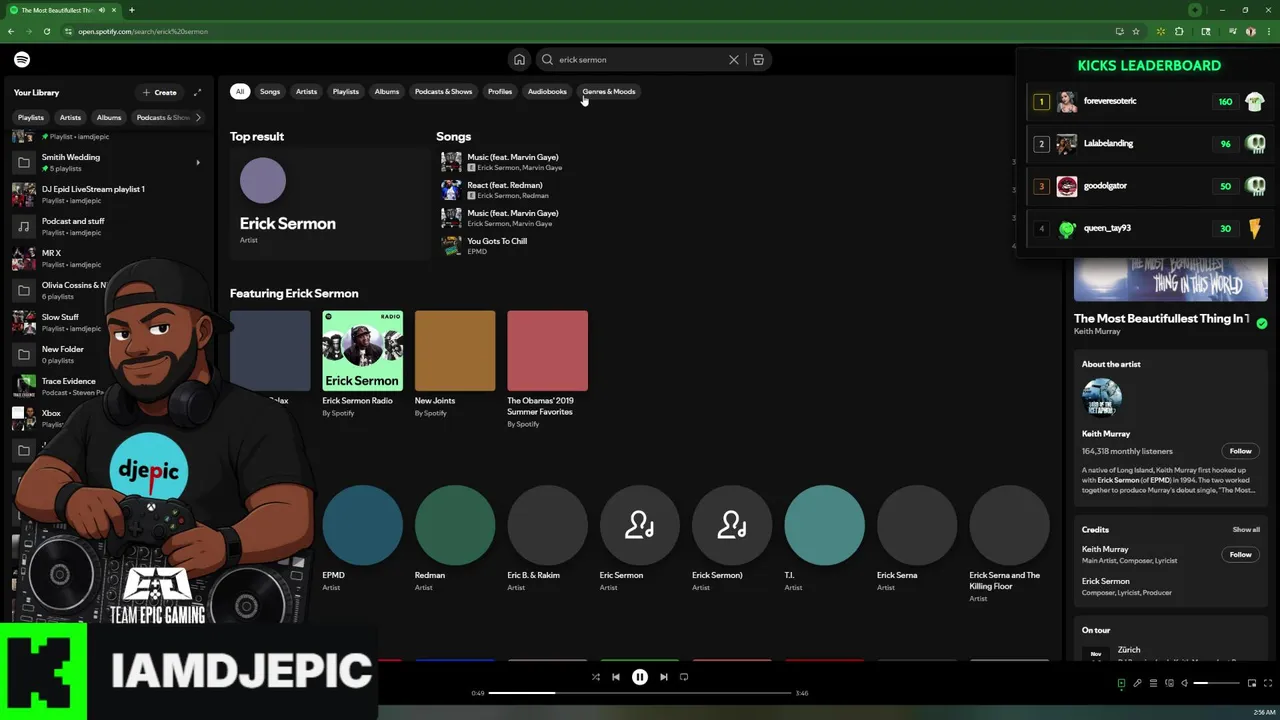Image resolution: width=1280 pixels, height=720 pixels.
Task: Seek on the song progress bar
Action: tap(640, 693)
